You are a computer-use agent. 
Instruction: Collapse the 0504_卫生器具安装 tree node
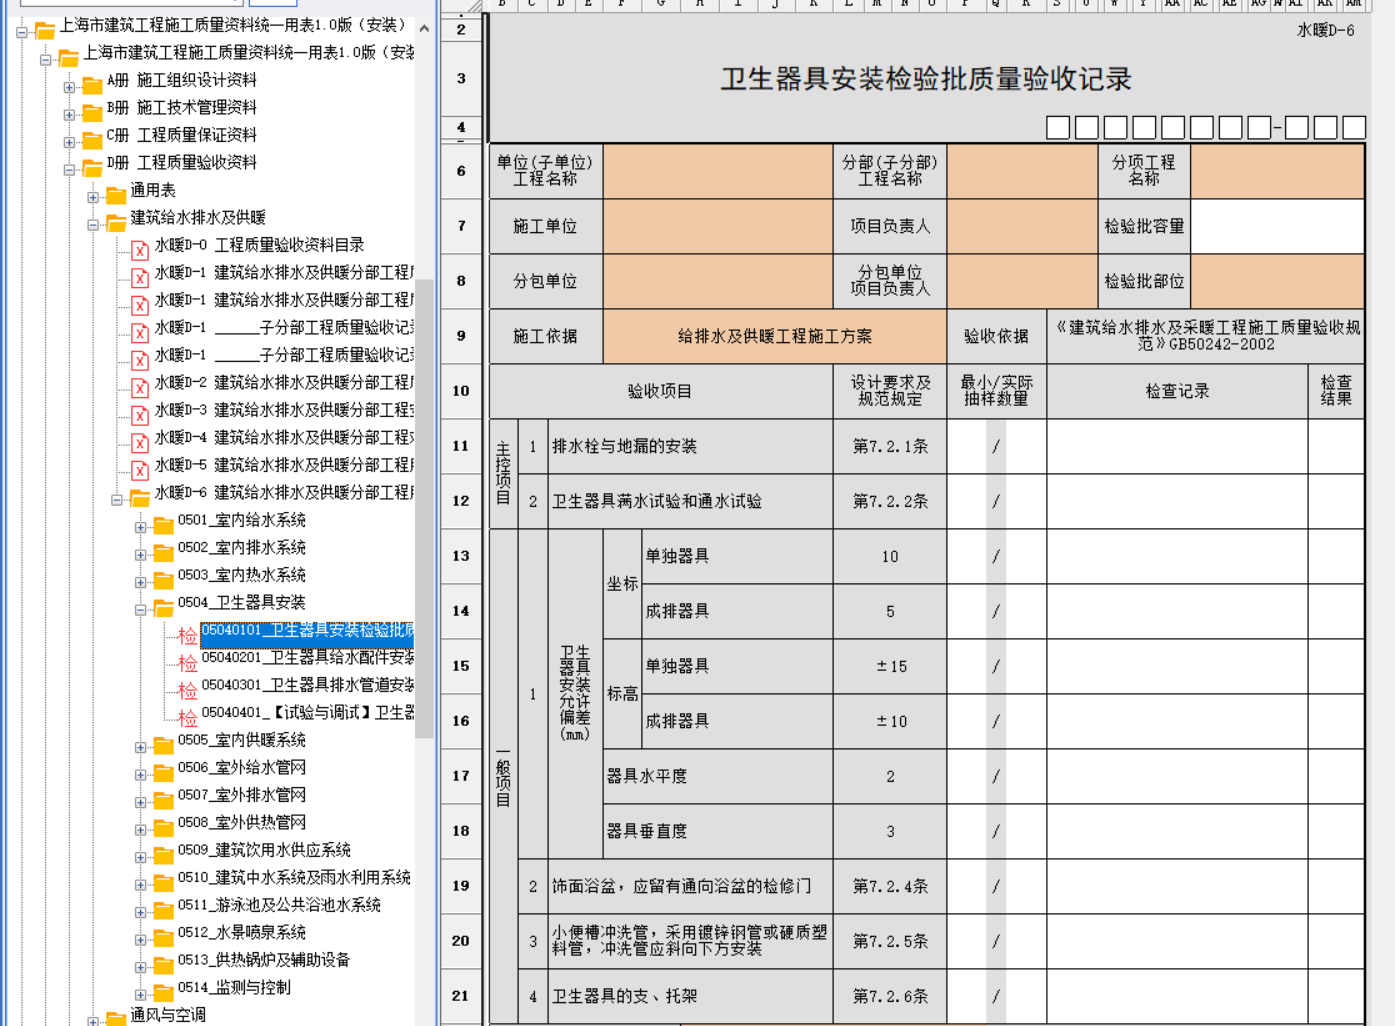141,609
